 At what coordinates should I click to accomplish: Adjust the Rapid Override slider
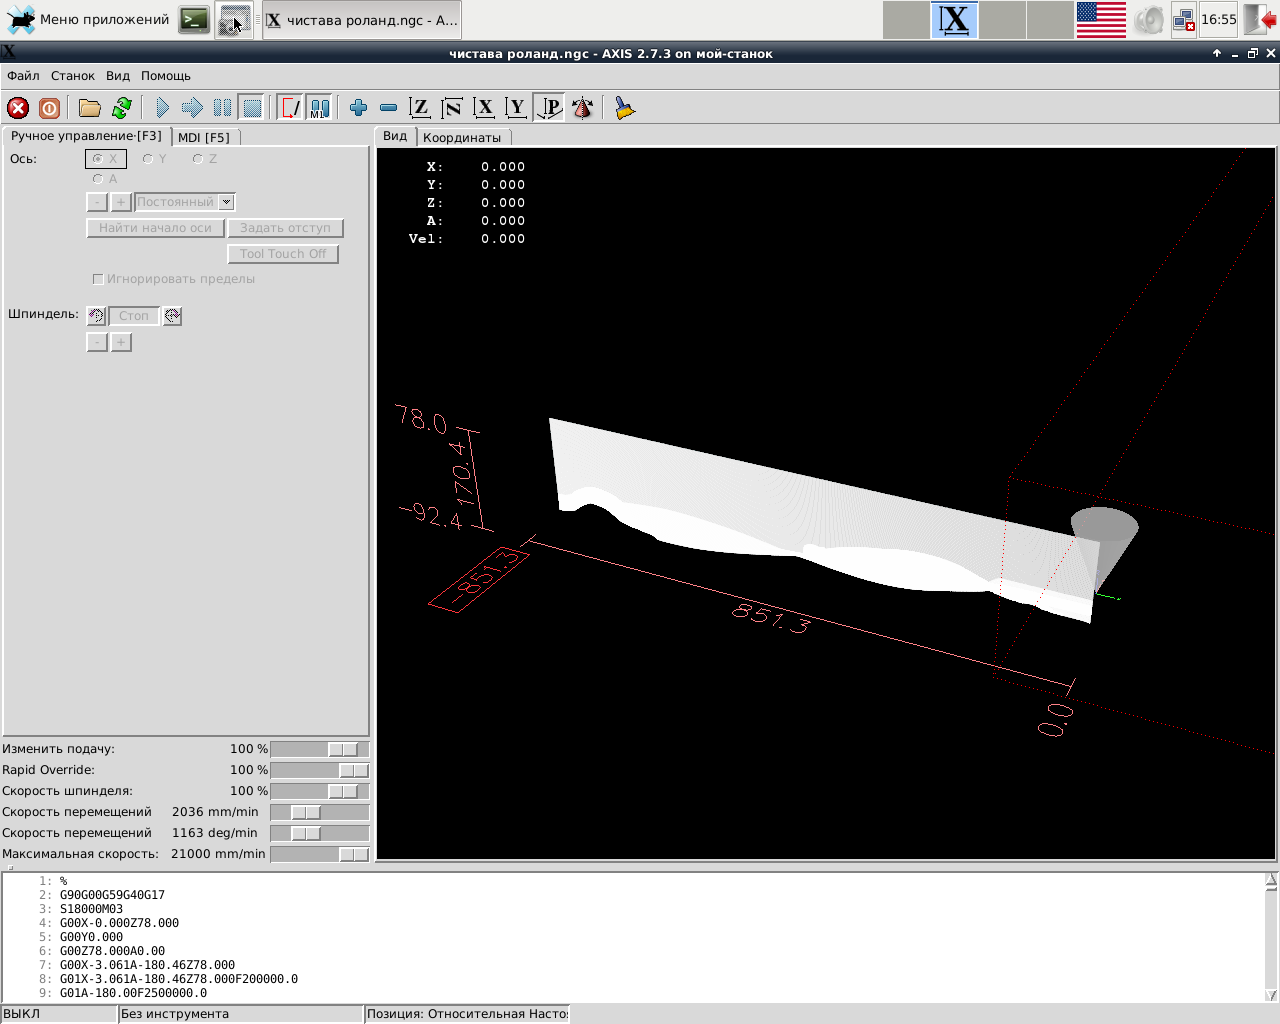[x=352, y=770]
